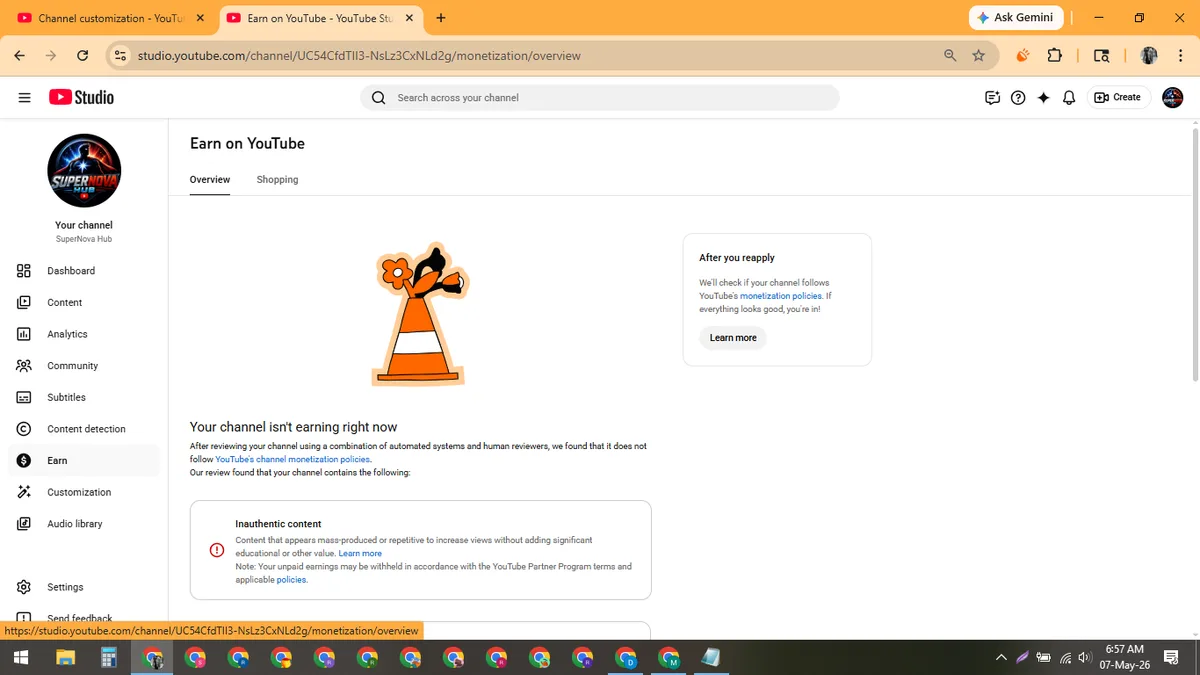Open the send feedback chat icon in header
The image size is (1200, 675).
pos(992,98)
